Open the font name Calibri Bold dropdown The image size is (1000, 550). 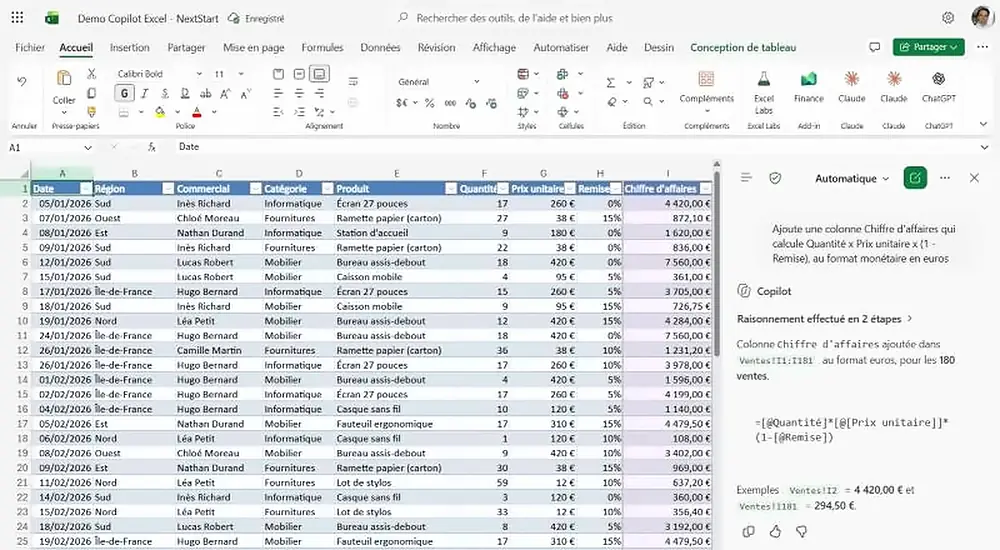199,74
